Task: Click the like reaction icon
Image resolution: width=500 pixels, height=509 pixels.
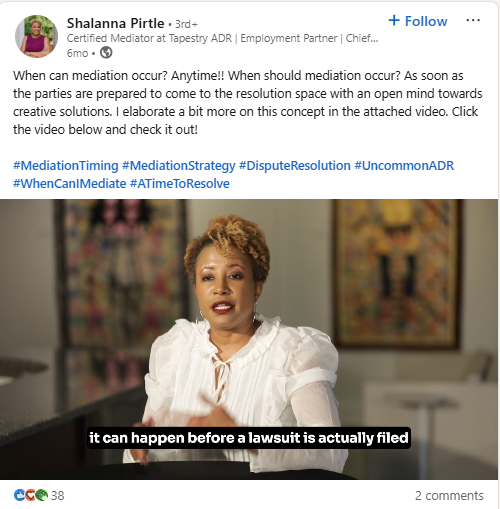Action: pyautogui.click(x=19, y=495)
